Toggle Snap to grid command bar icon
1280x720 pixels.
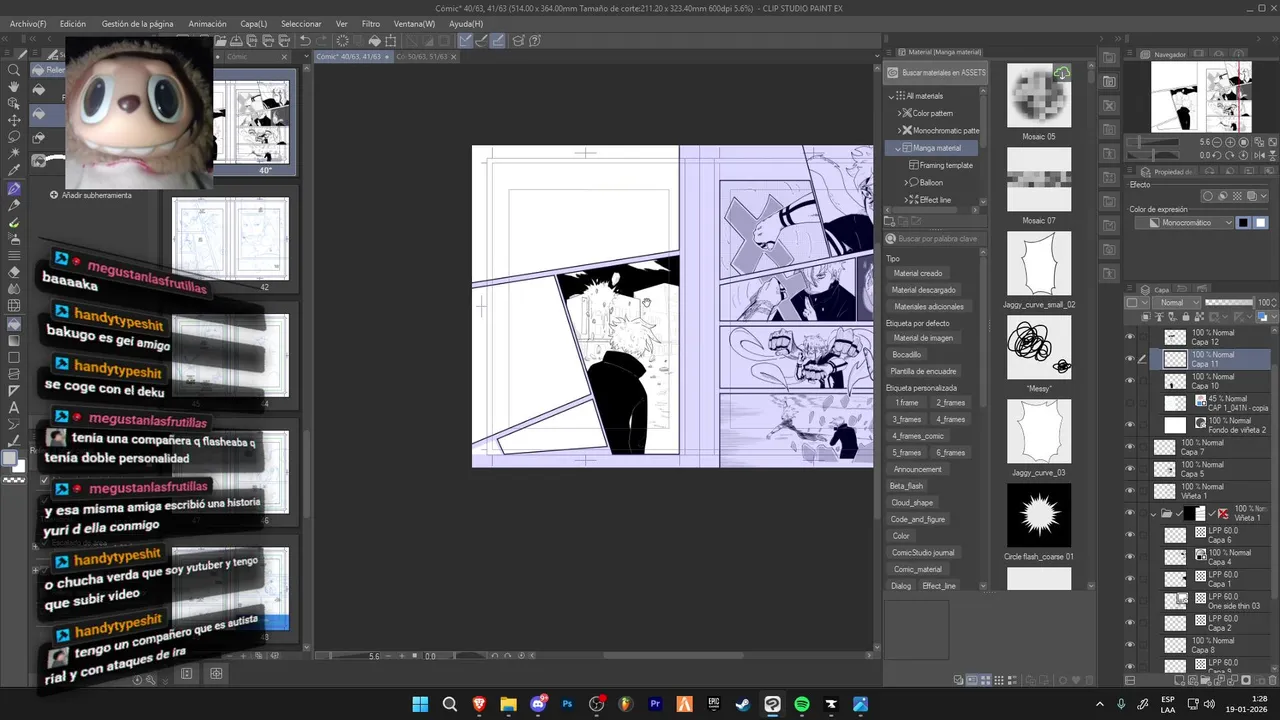pyautogui.click(x=500, y=41)
